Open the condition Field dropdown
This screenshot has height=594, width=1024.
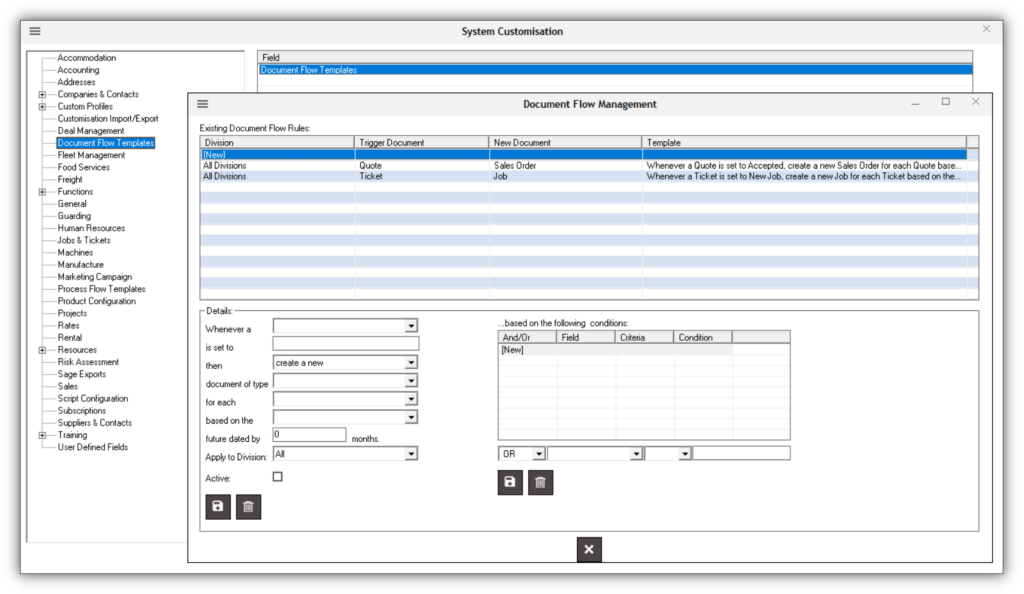tap(635, 454)
